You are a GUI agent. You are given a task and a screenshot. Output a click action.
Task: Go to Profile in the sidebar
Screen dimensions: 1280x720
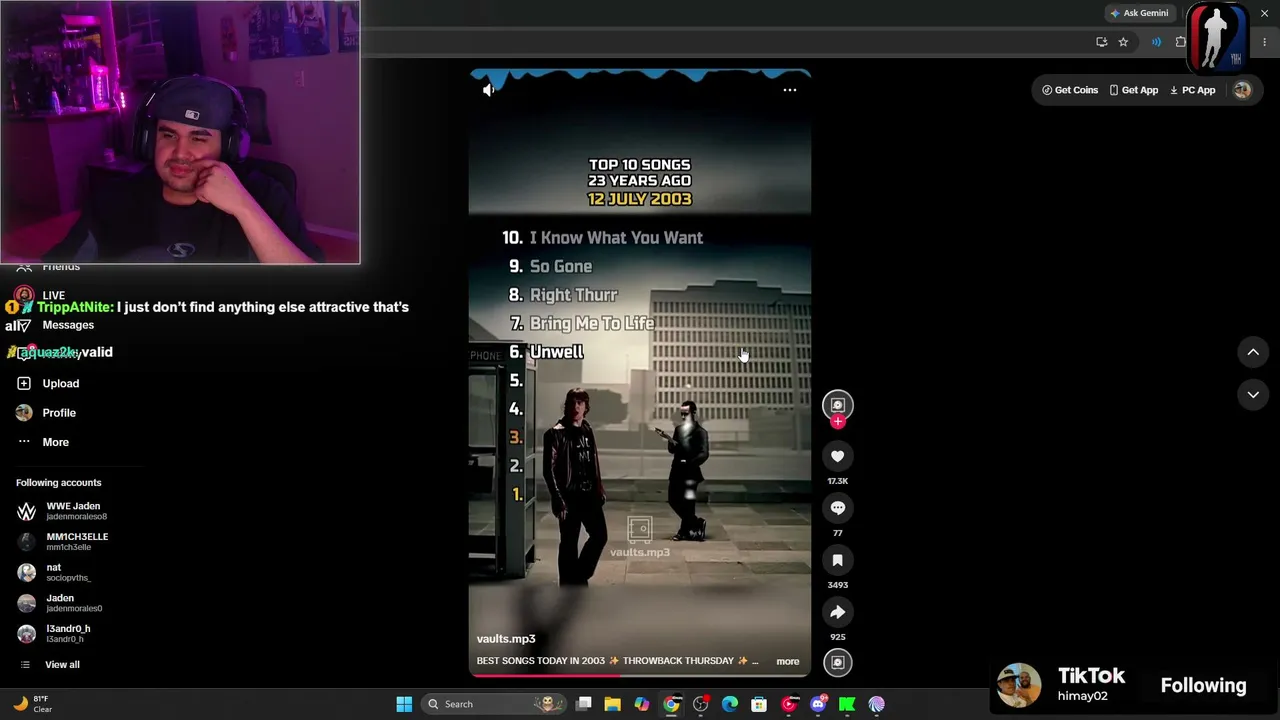(46, 413)
